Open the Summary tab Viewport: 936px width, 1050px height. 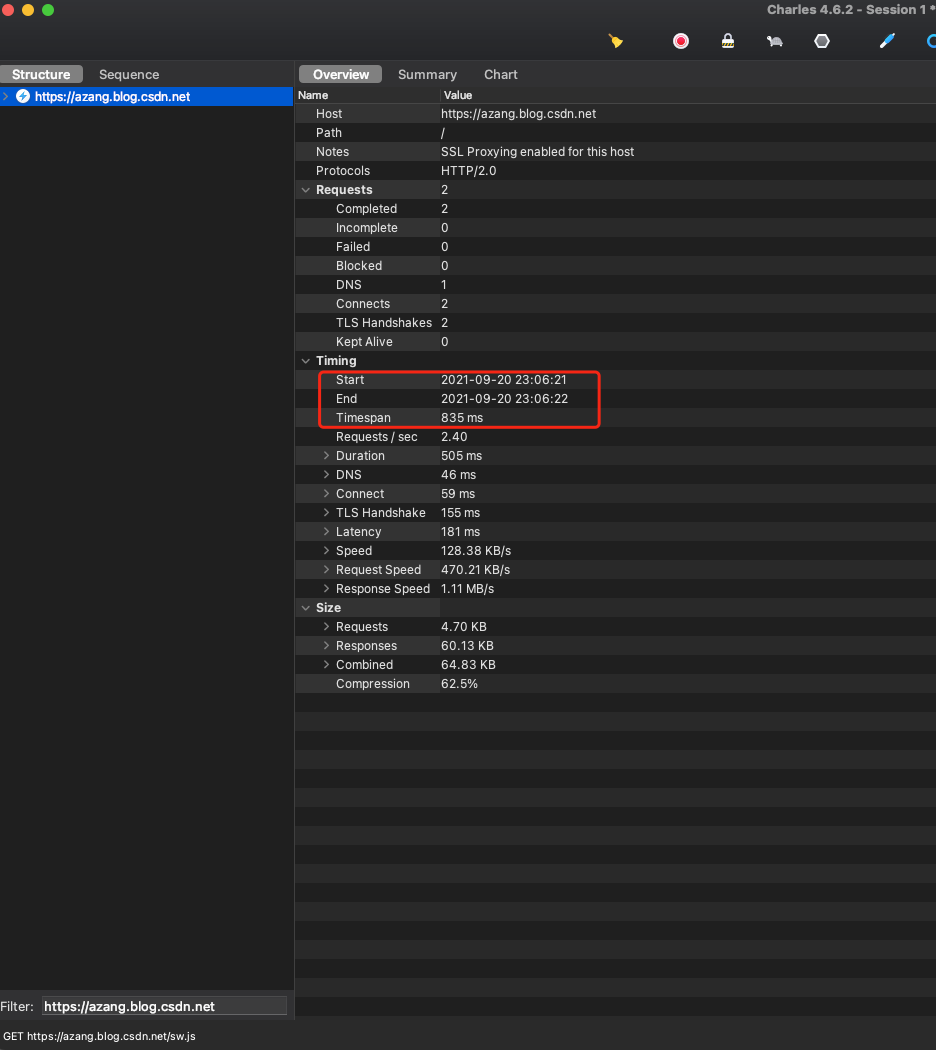pyautogui.click(x=427, y=74)
